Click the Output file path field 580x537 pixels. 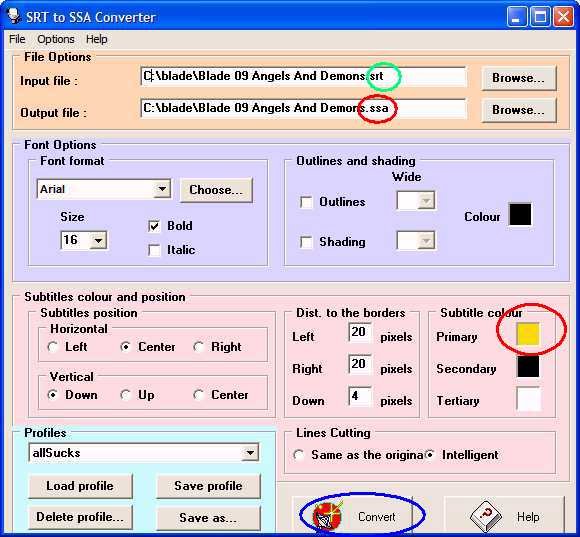click(303, 108)
